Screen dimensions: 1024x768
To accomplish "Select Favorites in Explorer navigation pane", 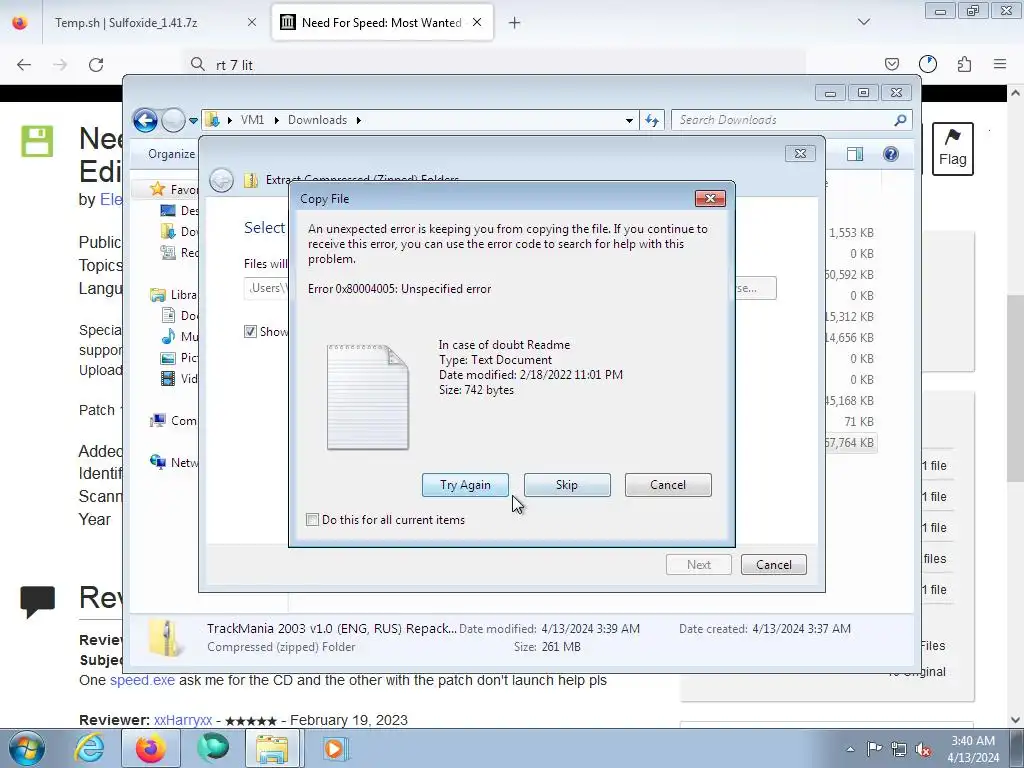I will pyautogui.click(x=174, y=189).
